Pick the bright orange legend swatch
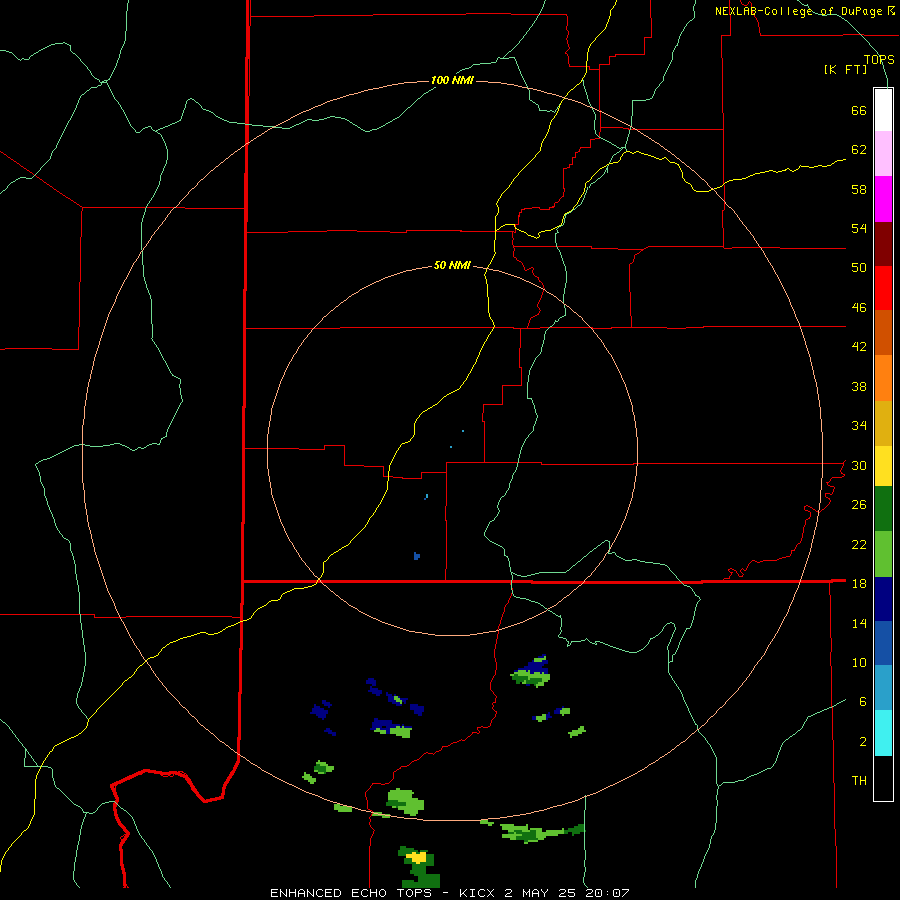 coord(883,378)
